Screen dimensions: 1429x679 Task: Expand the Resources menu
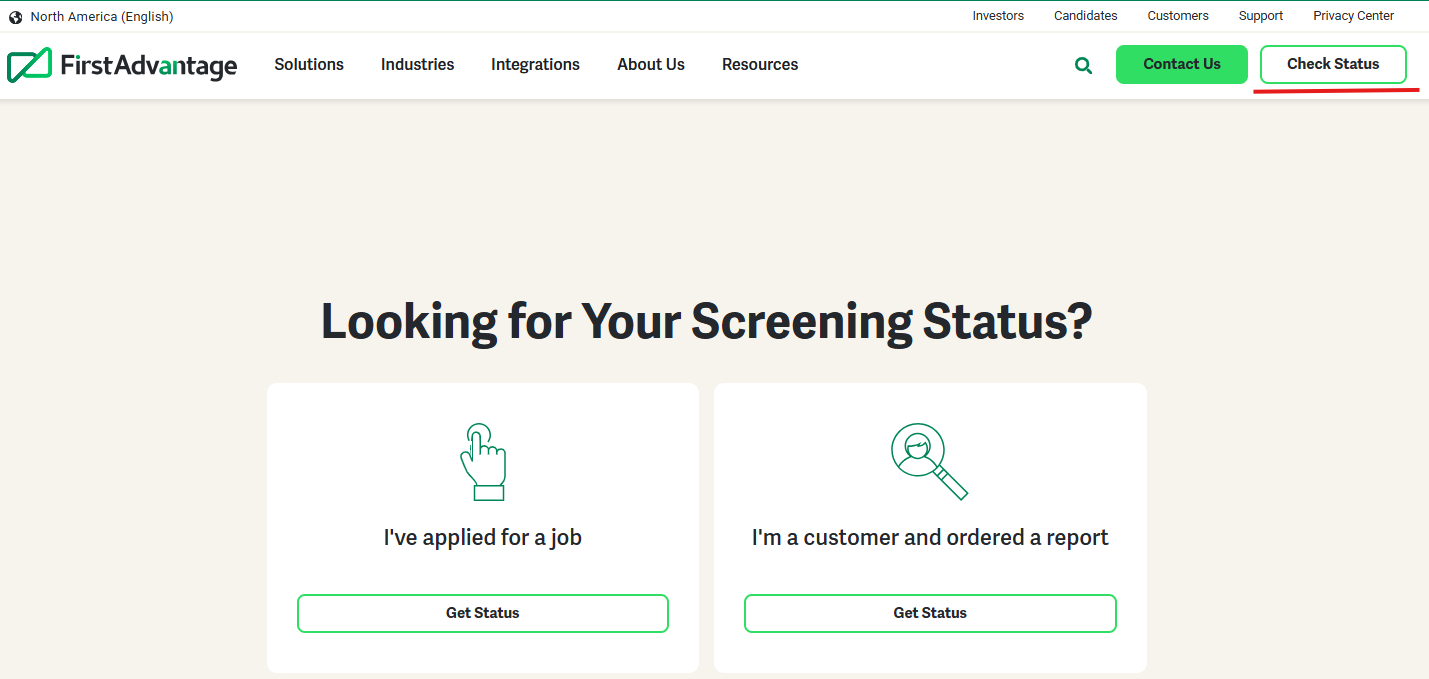tap(760, 65)
